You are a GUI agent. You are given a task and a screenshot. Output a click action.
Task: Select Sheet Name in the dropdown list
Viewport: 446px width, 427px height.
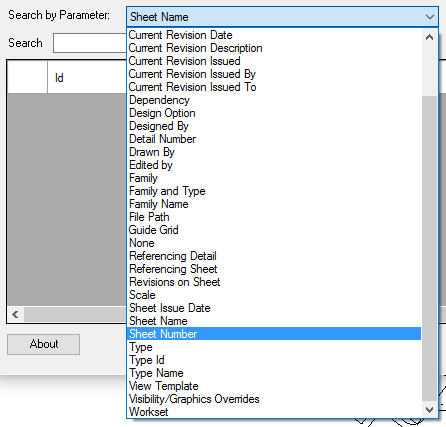pyautogui.click(x=274, y=321)
